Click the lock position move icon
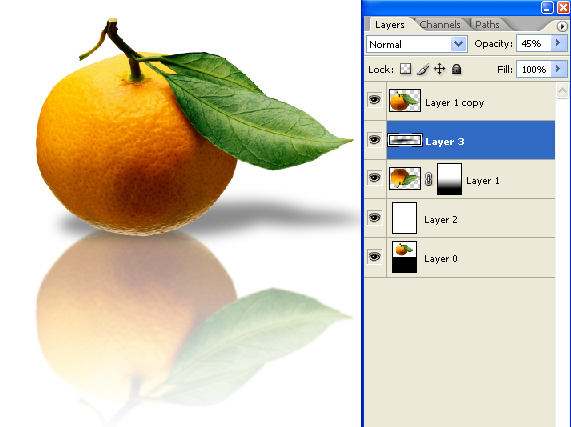 [440, 69]
